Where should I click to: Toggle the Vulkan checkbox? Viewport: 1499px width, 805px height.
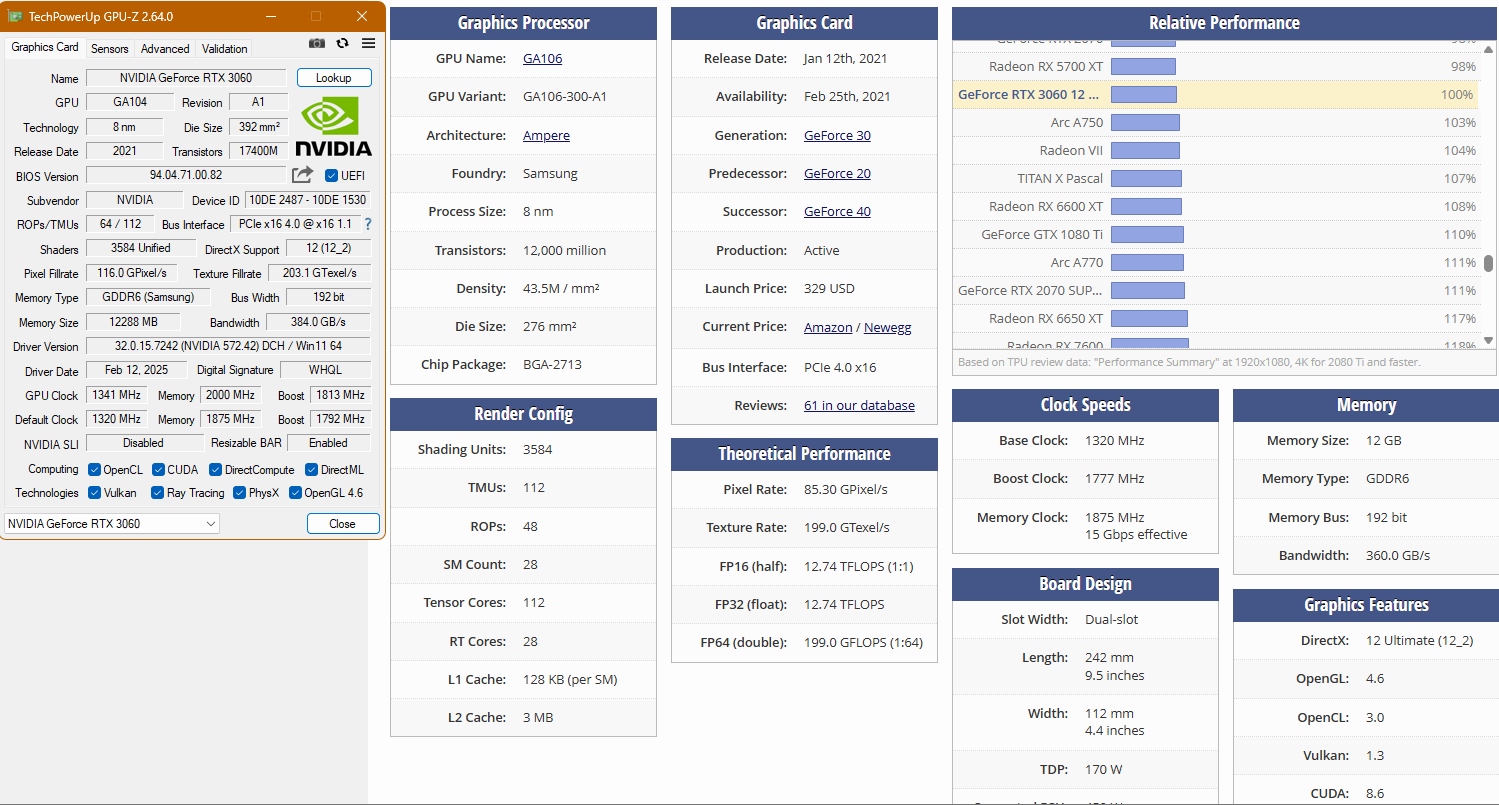point(94,493)
